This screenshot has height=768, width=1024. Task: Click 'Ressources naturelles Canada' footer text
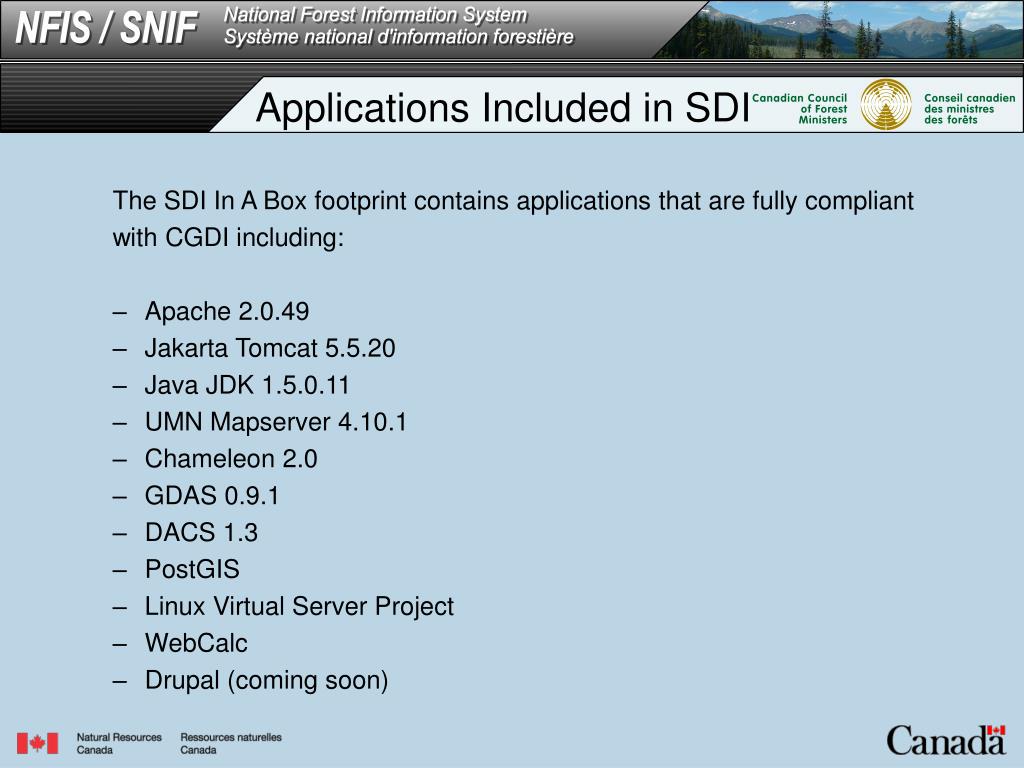point(231,743)
